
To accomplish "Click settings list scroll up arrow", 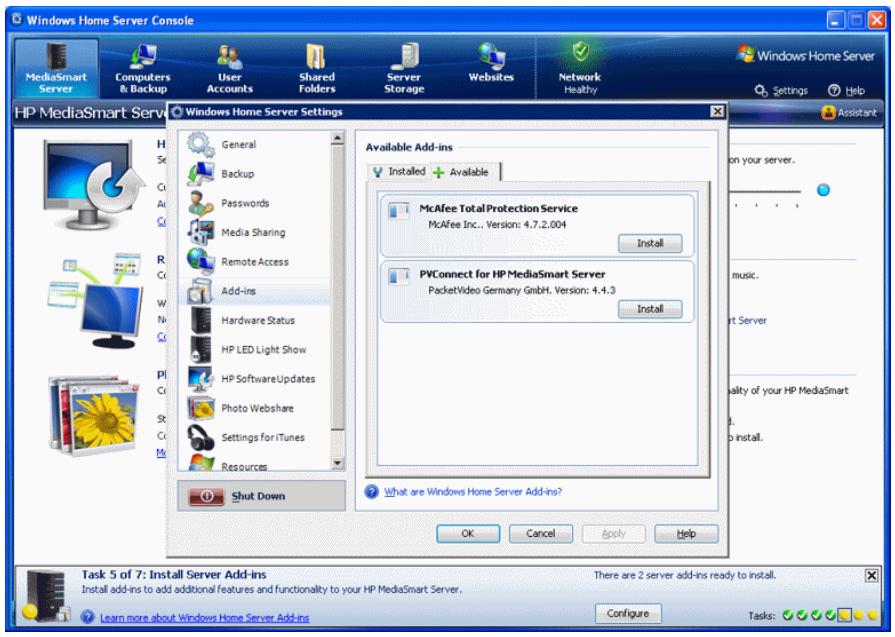I will (337, 138).
